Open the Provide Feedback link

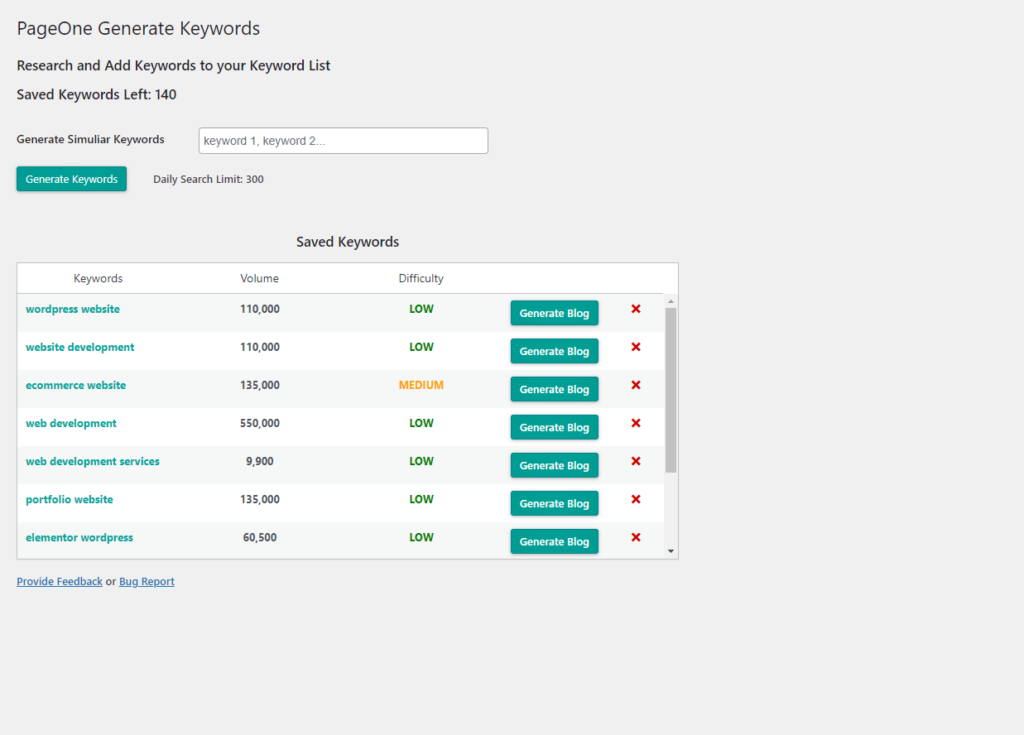point(59,581)
